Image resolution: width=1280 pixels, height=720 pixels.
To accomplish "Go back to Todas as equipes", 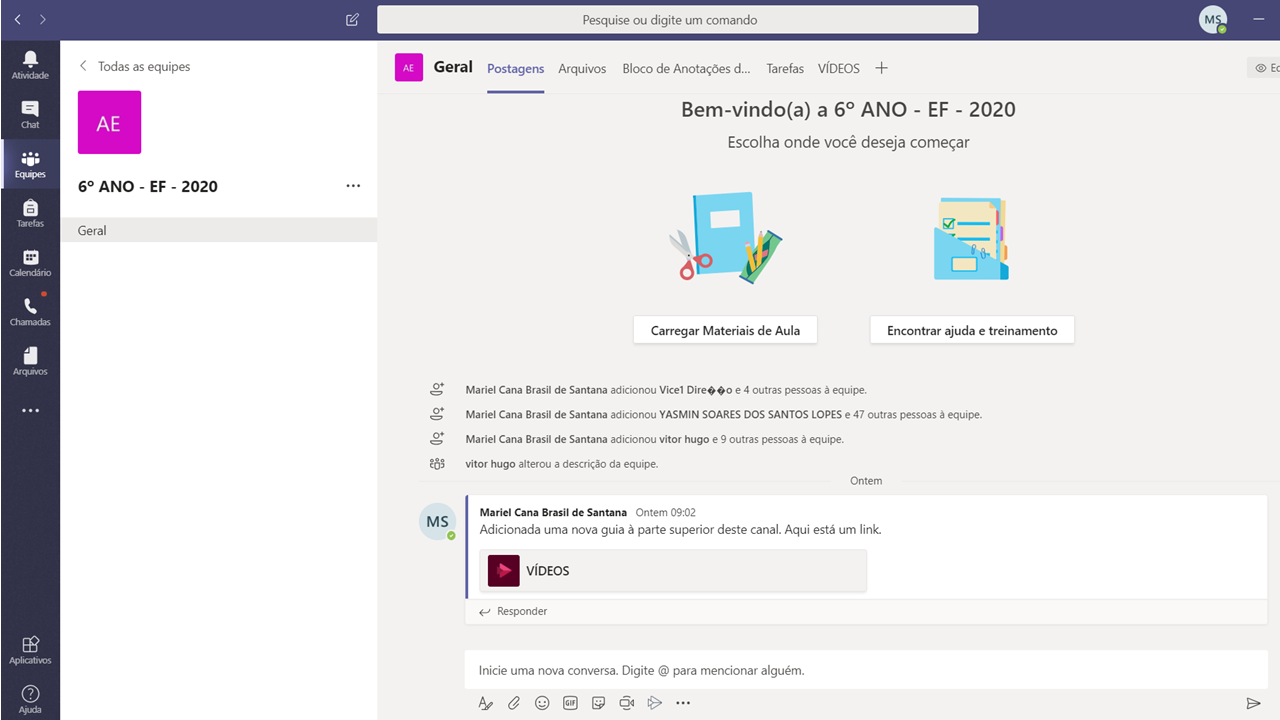I will pos(134,66).
